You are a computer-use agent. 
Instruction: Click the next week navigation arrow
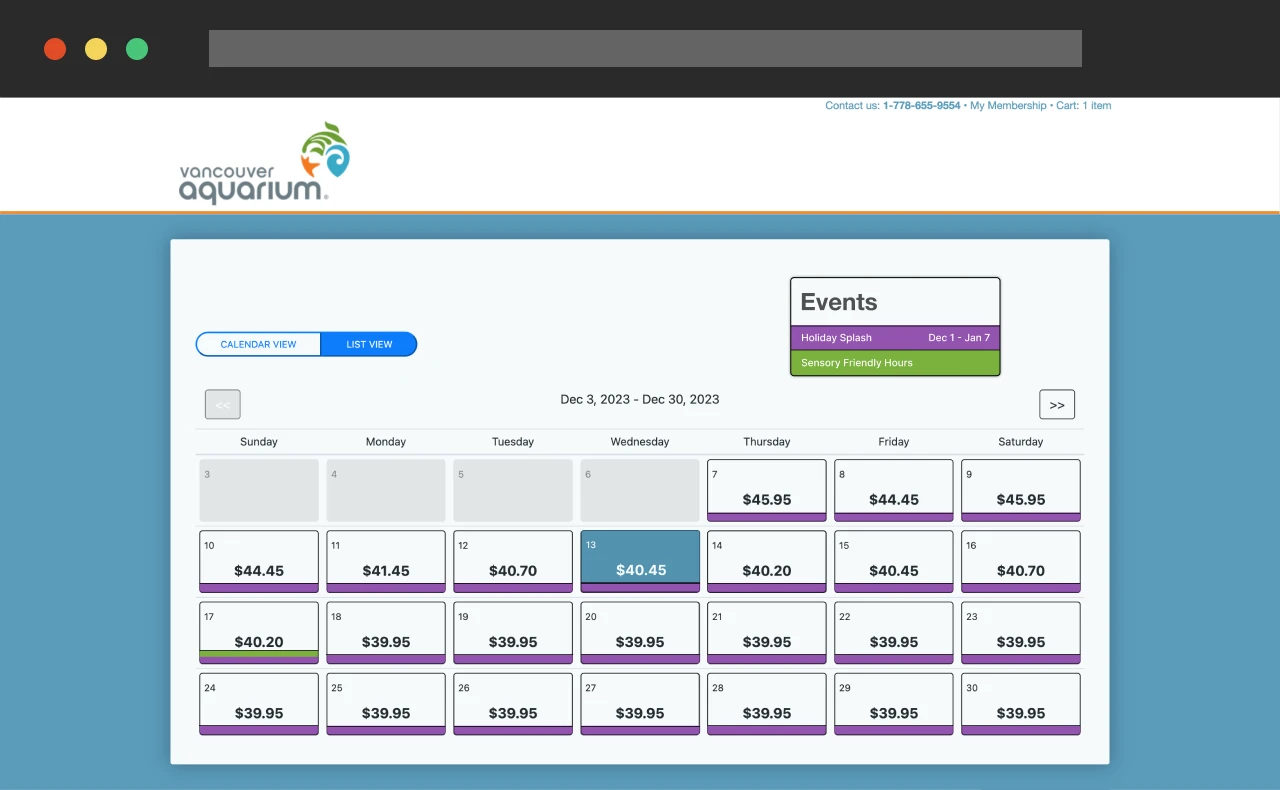coord(1057,404)
